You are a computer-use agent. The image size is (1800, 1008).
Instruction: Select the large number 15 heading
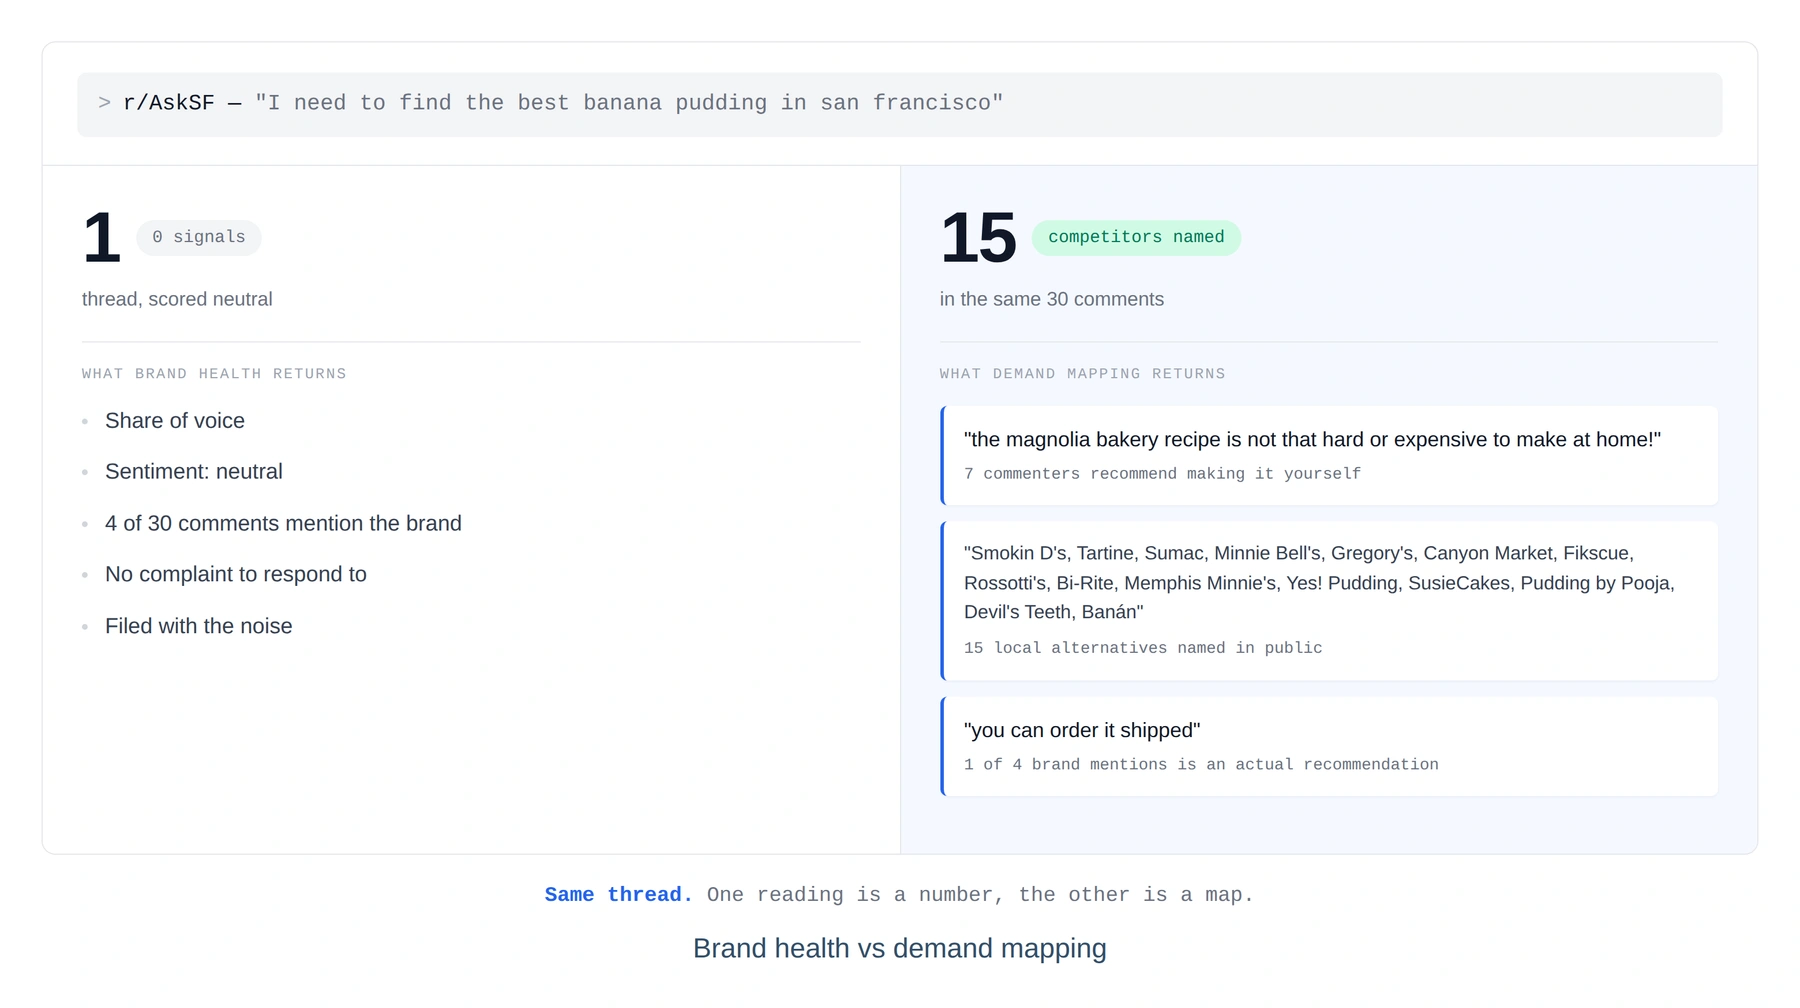point(977,238)
